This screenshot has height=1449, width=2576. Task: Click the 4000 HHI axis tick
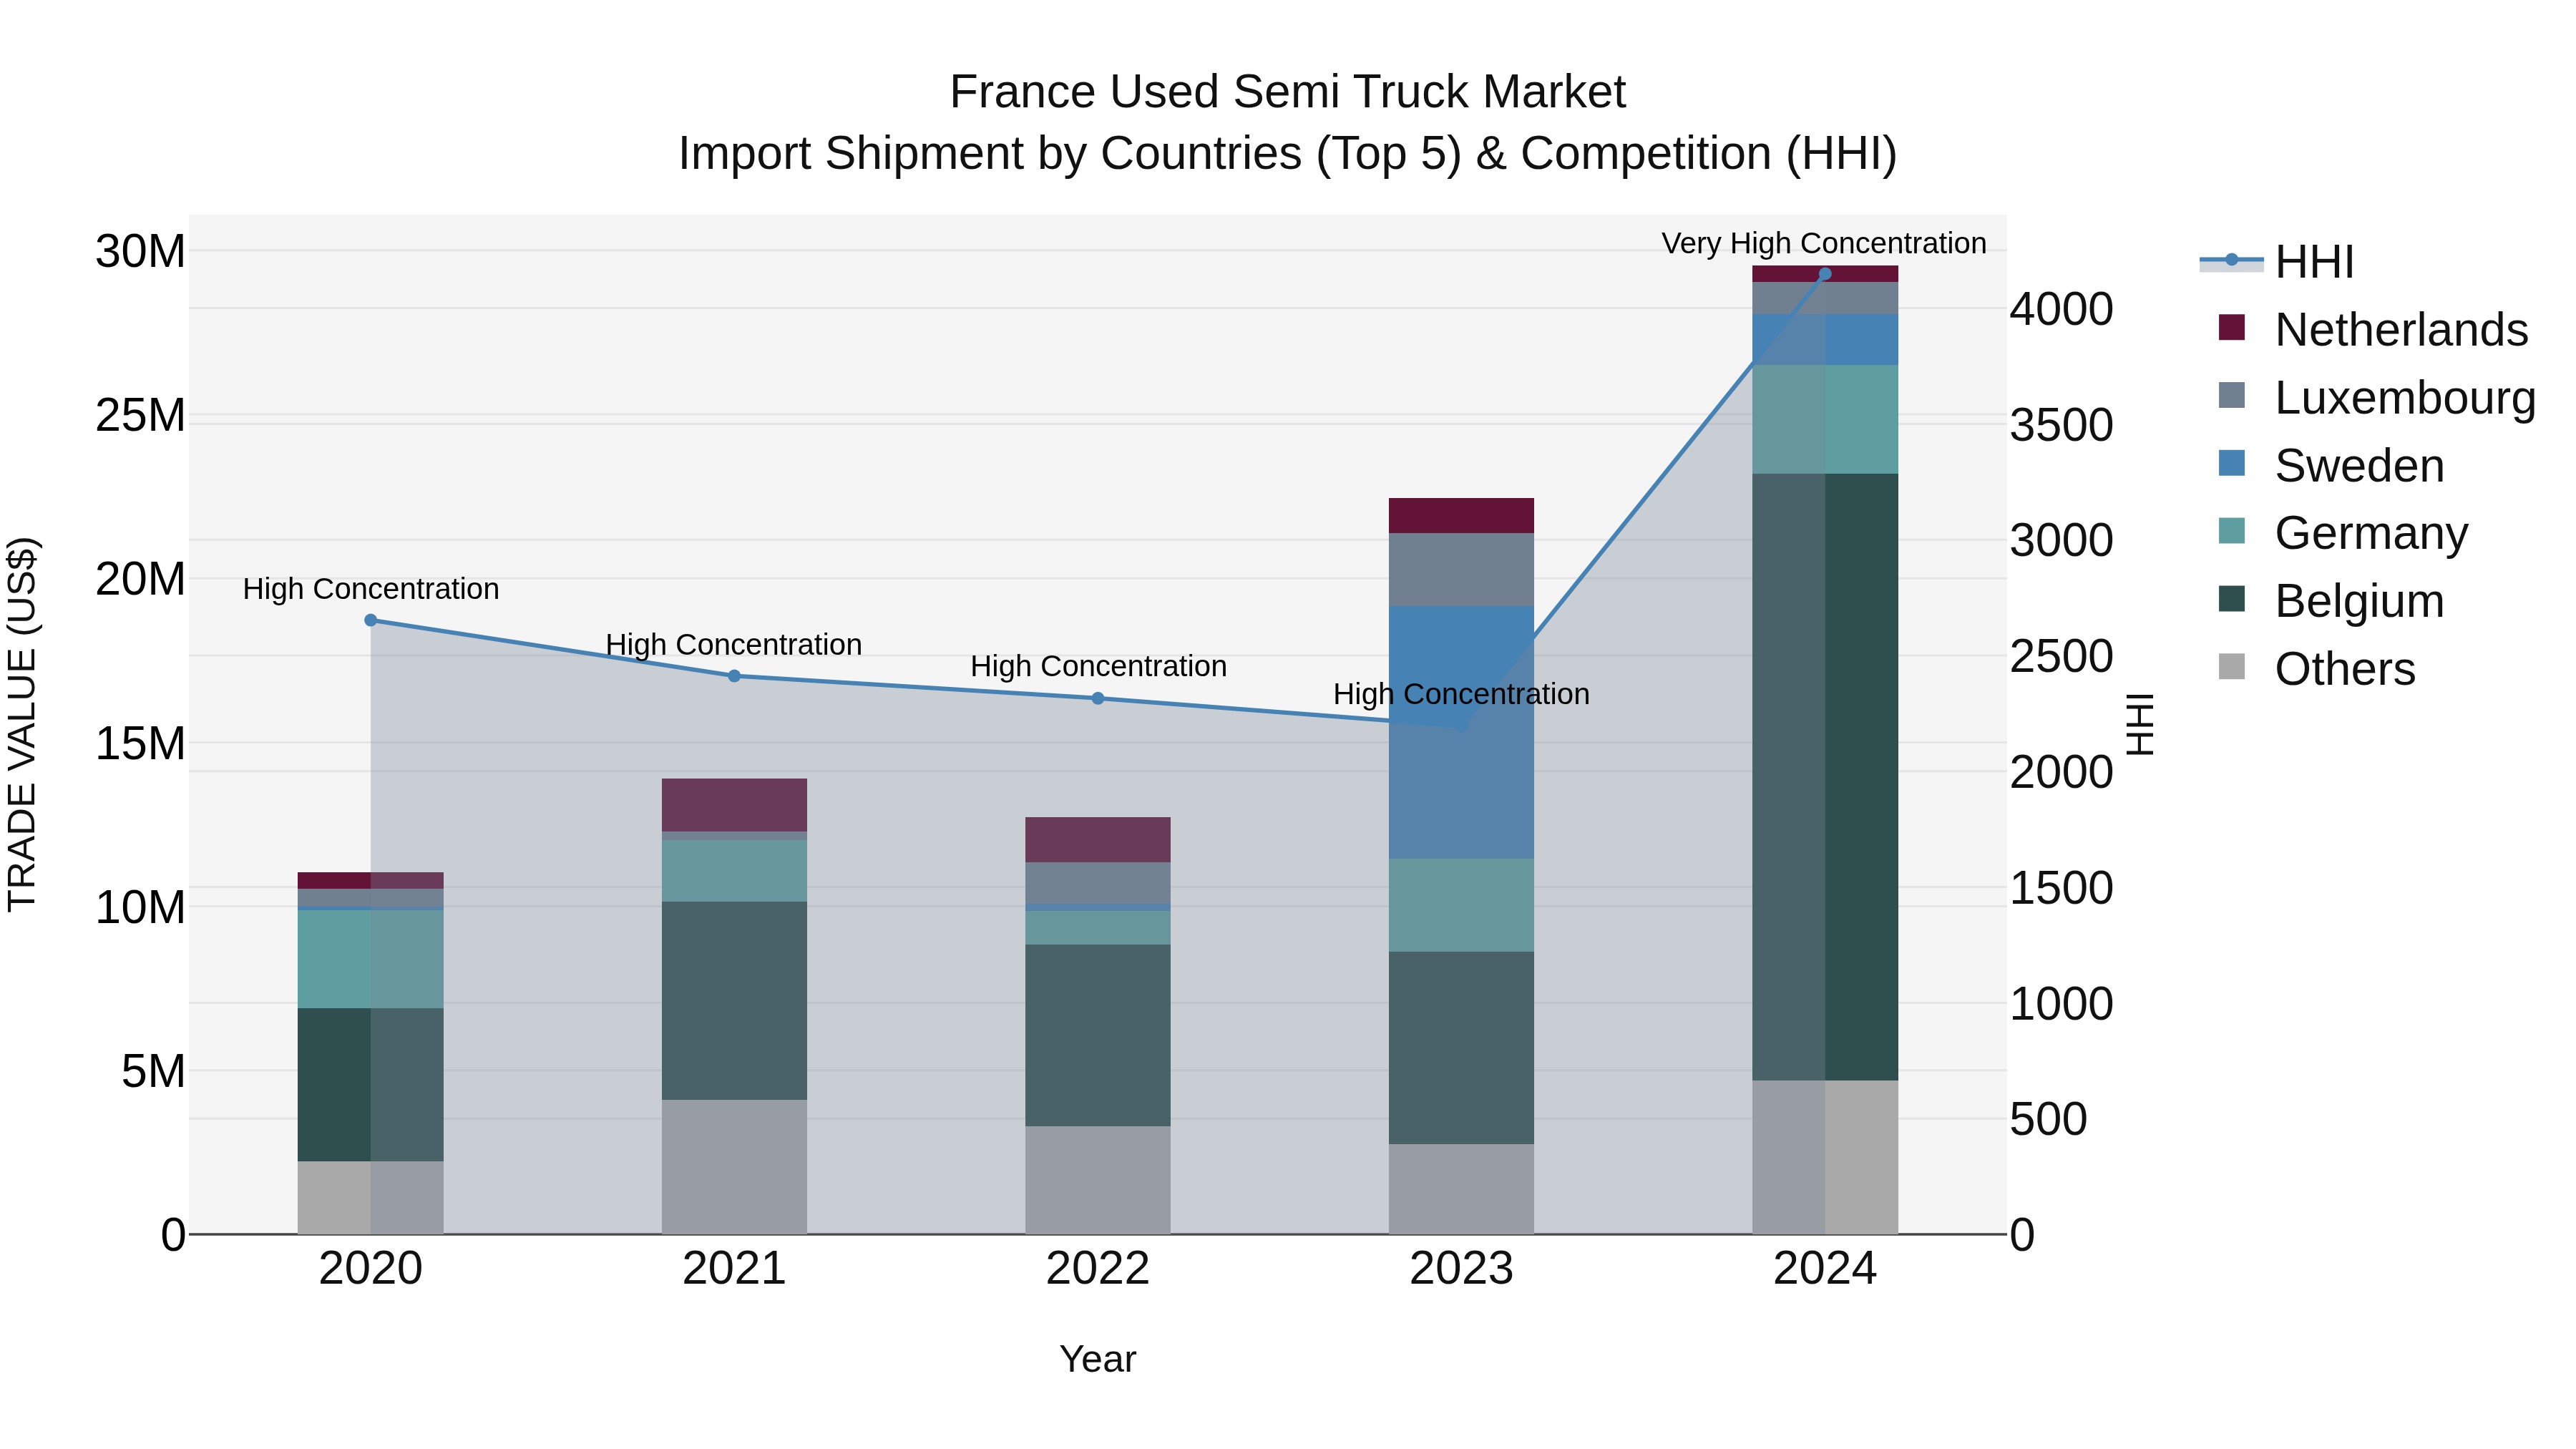[2062, 309]
